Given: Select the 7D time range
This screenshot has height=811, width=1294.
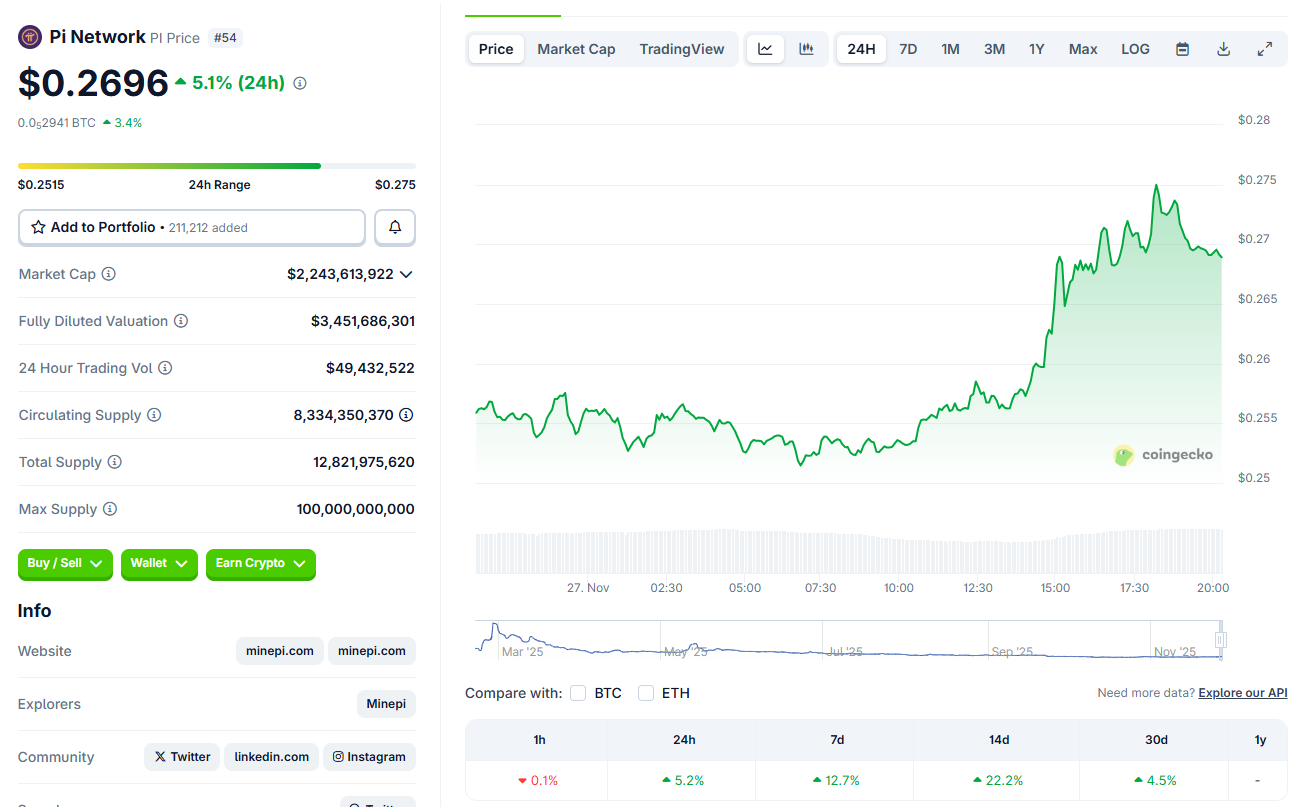Looking at the screenshot, I should tap(908, 49).
